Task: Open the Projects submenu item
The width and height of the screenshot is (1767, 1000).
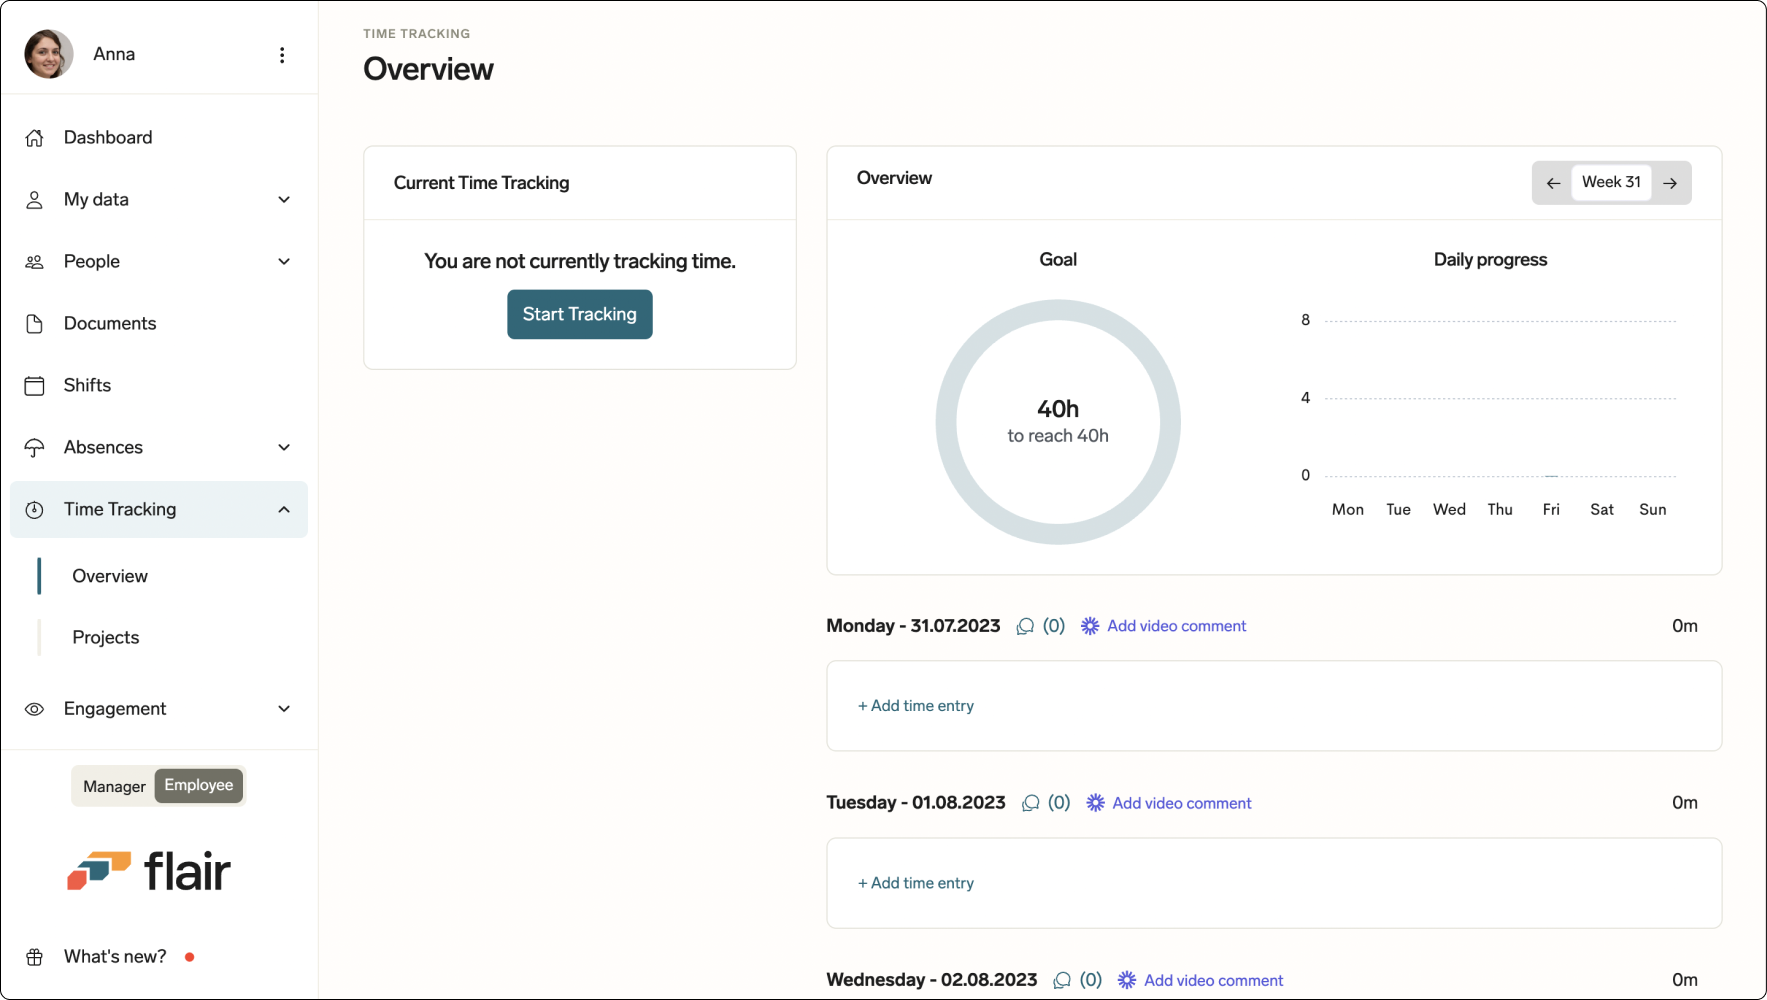Action: [x=106, y=638]
